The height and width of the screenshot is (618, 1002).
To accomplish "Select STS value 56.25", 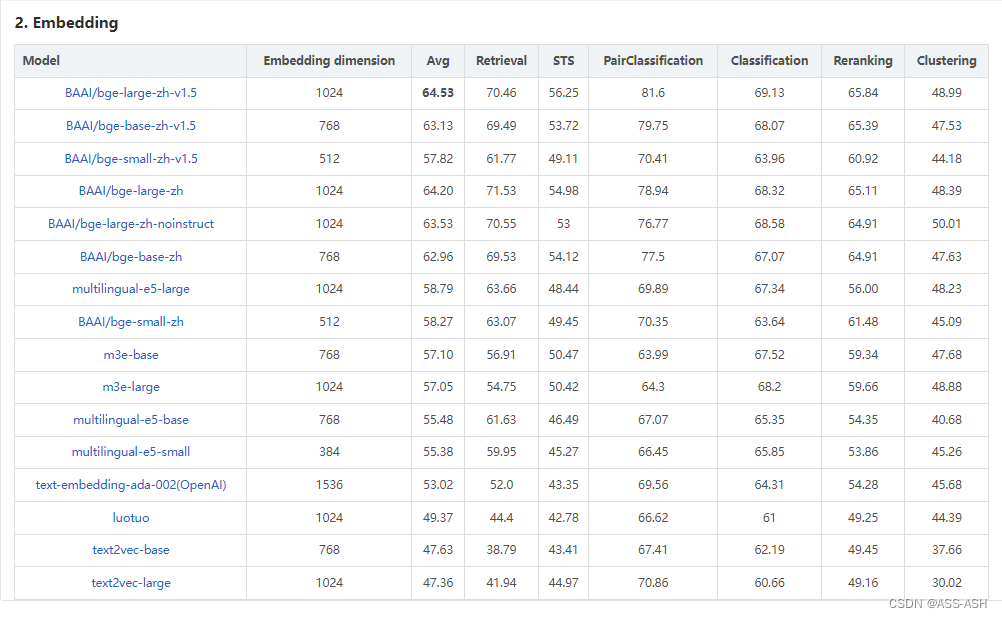I will tap(563, 93).
